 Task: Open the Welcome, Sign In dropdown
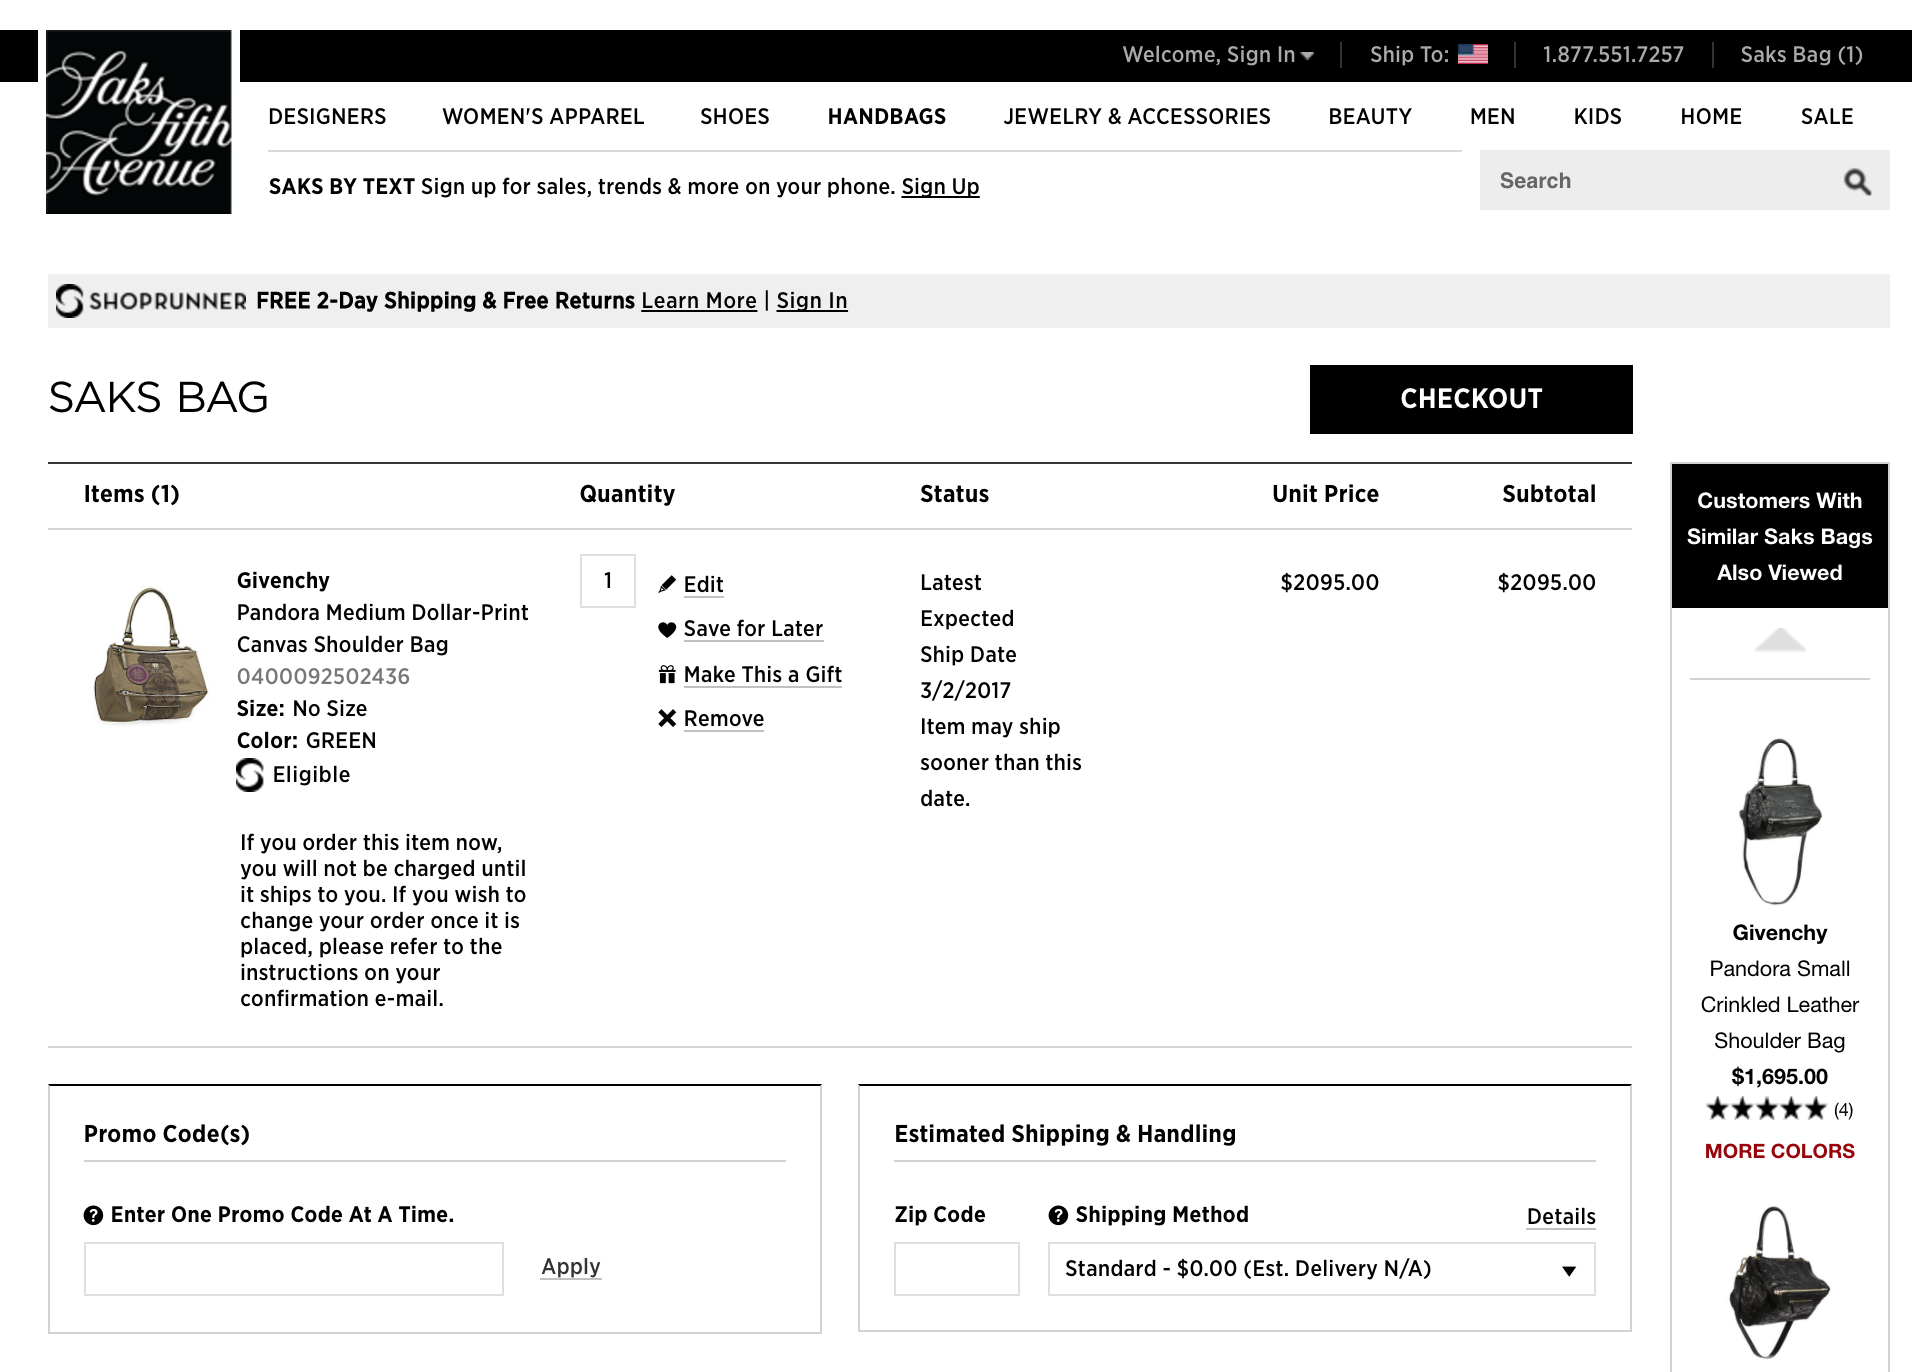click(x=1218, y=55)
